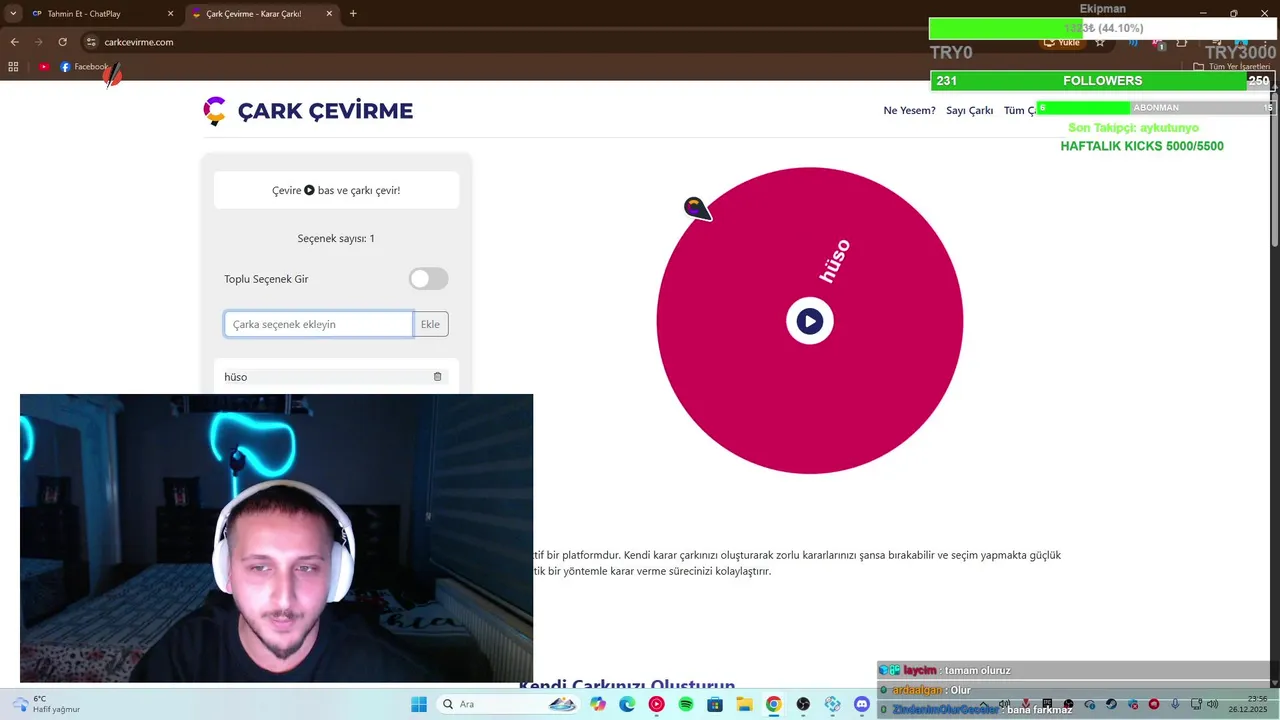
Task: Open the browser apps grid icon
Action: click(13, 67)
